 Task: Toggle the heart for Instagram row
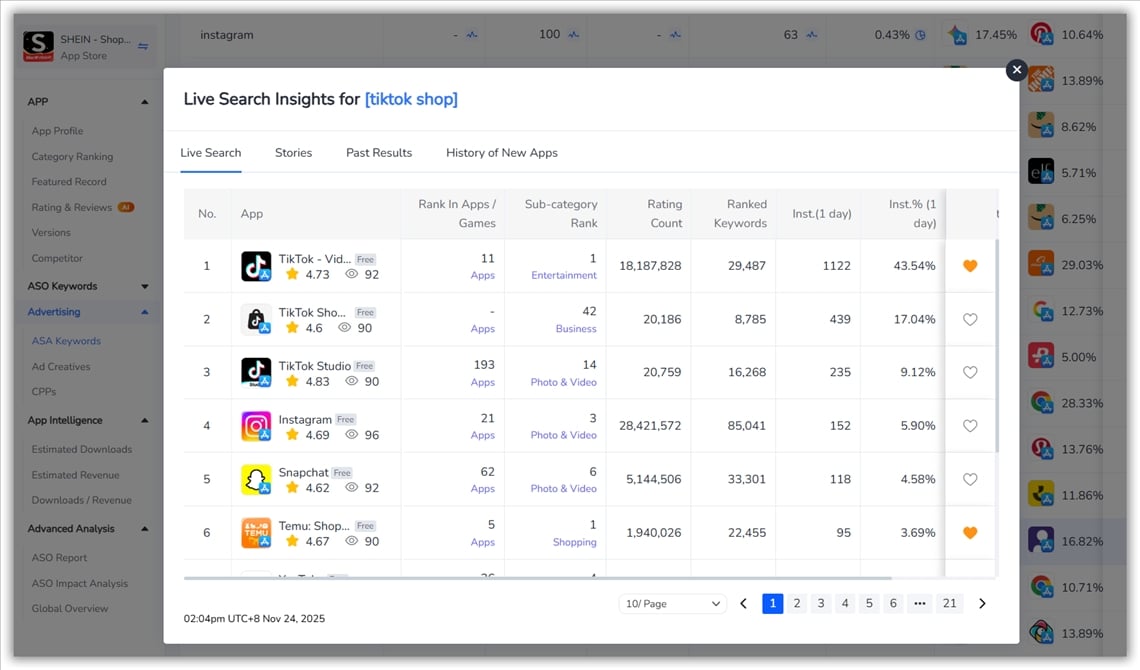click(x=969, y=426)
